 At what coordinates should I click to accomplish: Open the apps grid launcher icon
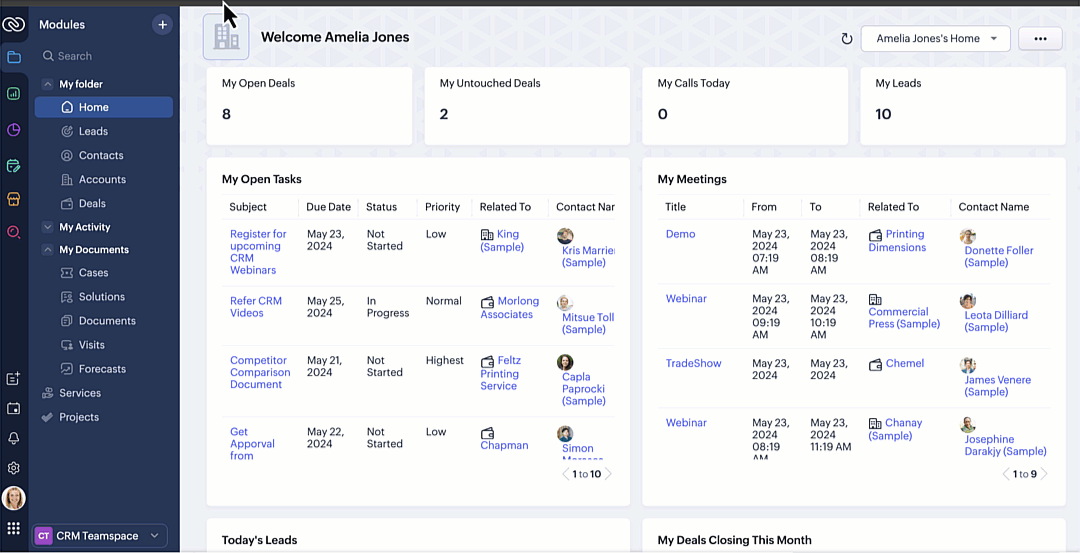[x=14, y=529]
